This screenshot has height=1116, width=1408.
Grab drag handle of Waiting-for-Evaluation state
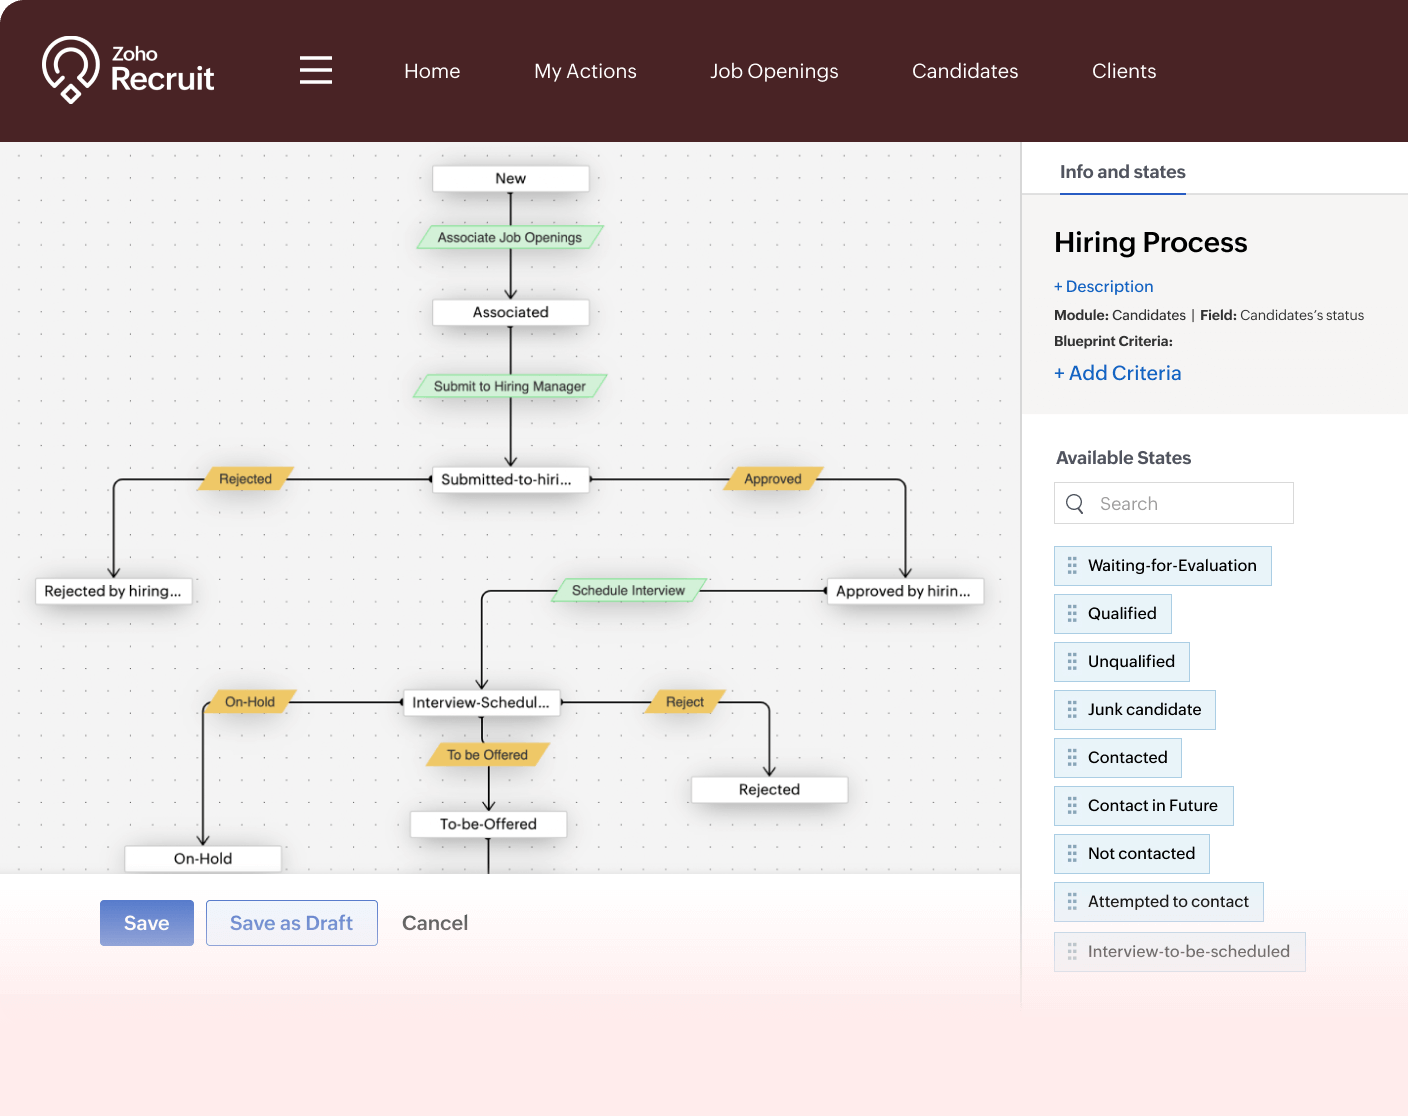click(1072, 566)
